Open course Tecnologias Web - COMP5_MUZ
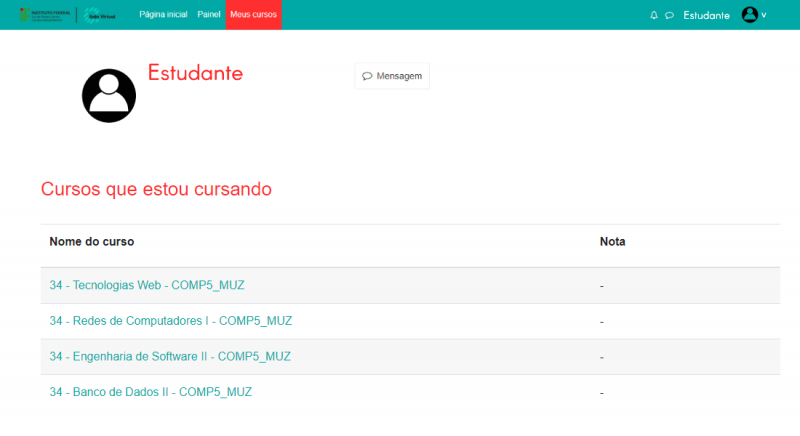This screenshot has height=436, width=800. click(147, 285)
